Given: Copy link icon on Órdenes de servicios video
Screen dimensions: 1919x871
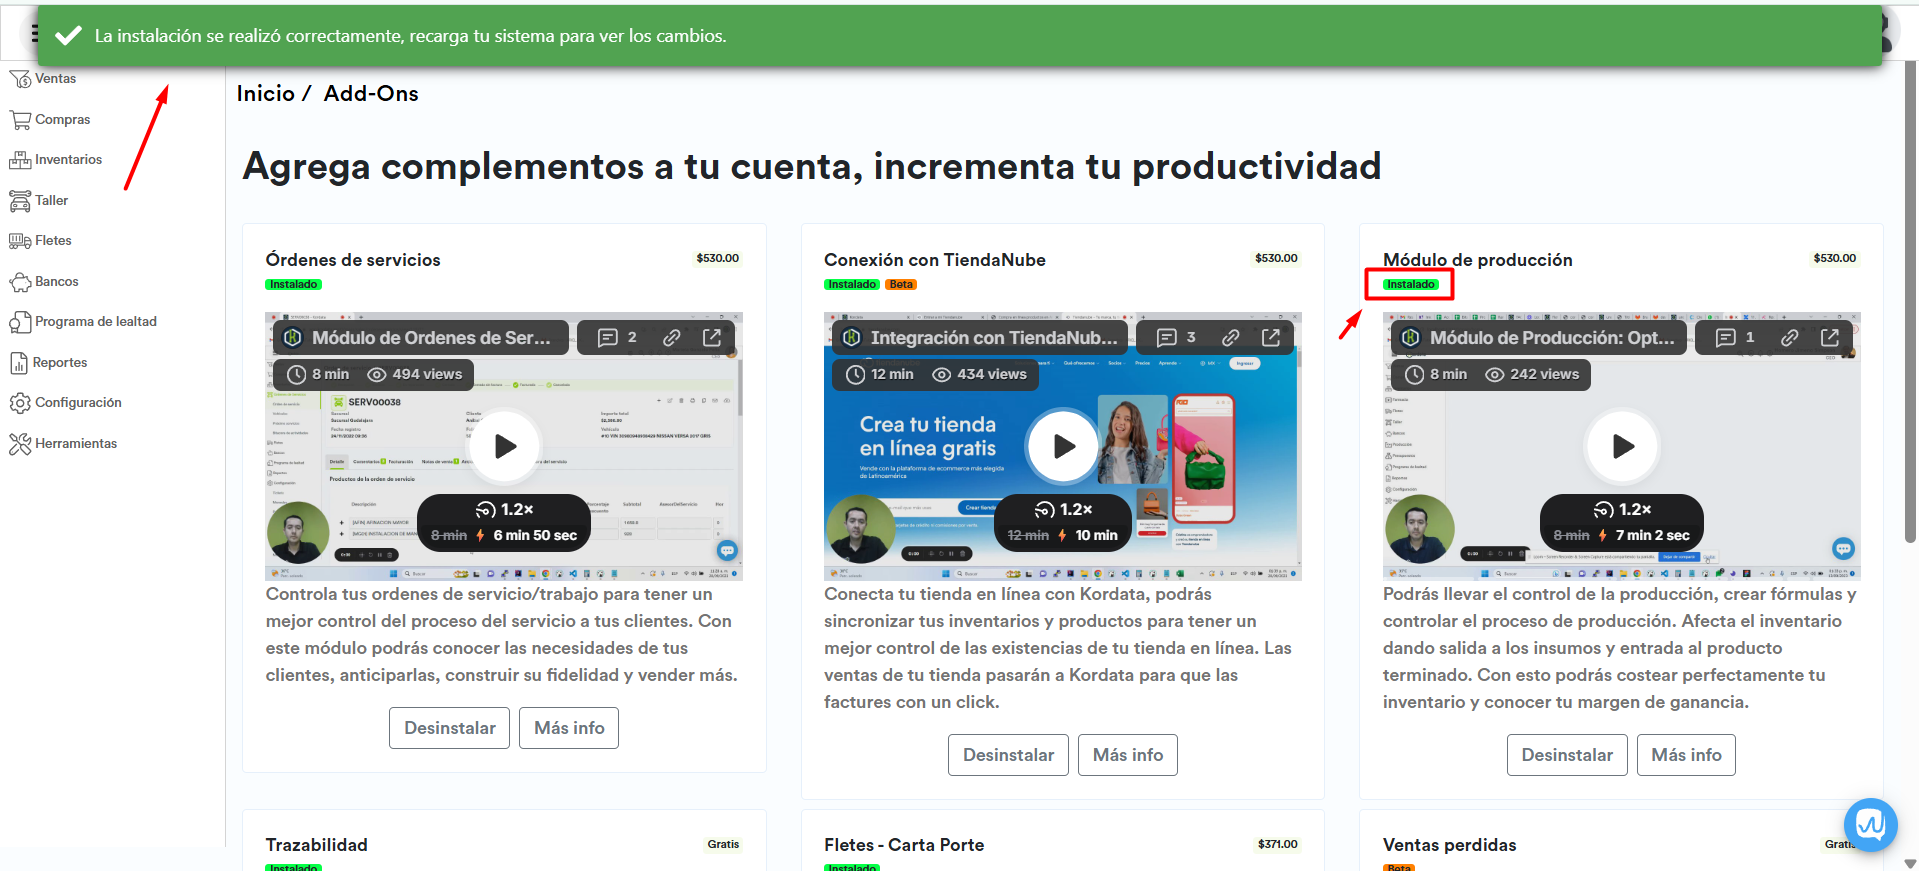Looking at the screenshot, I should pyautogui.click(x=672, y=338).
